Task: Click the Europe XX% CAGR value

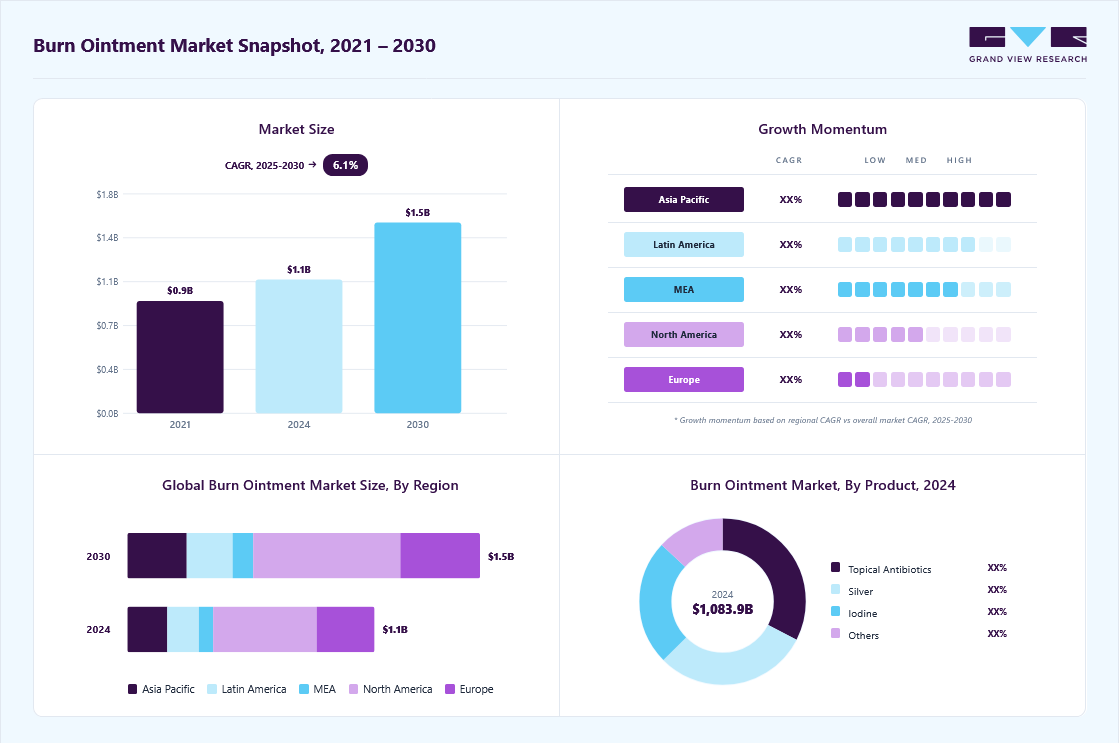Action: pyautogui.click(x=791, y=379)
